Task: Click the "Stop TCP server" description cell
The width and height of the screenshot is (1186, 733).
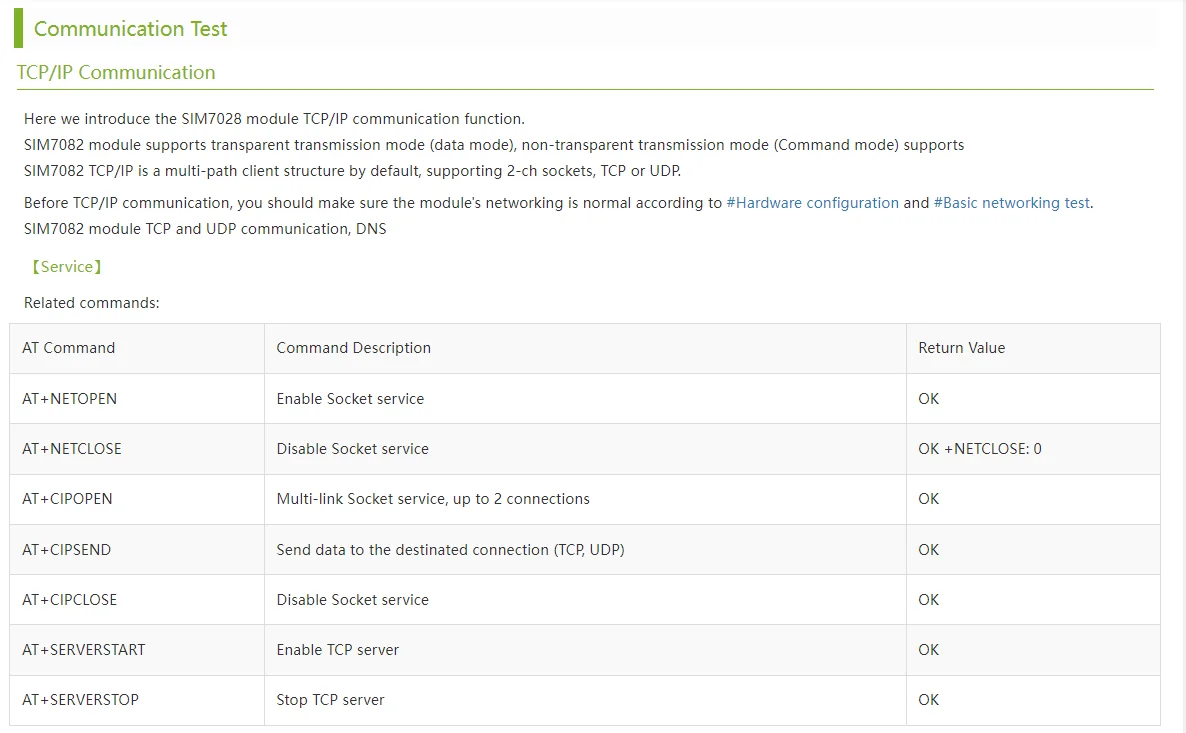Action: [330, 700]
